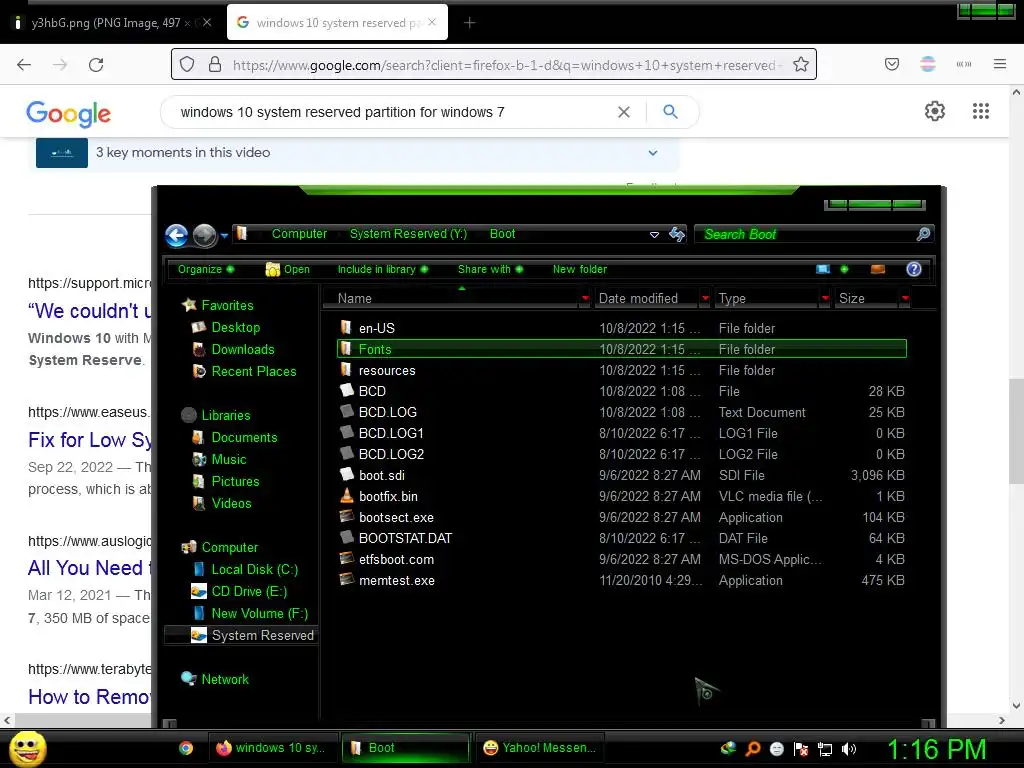Open Downloads in Favorites
The width and height of the screenshot is (1024, 768).
click(x=242, y=349)
